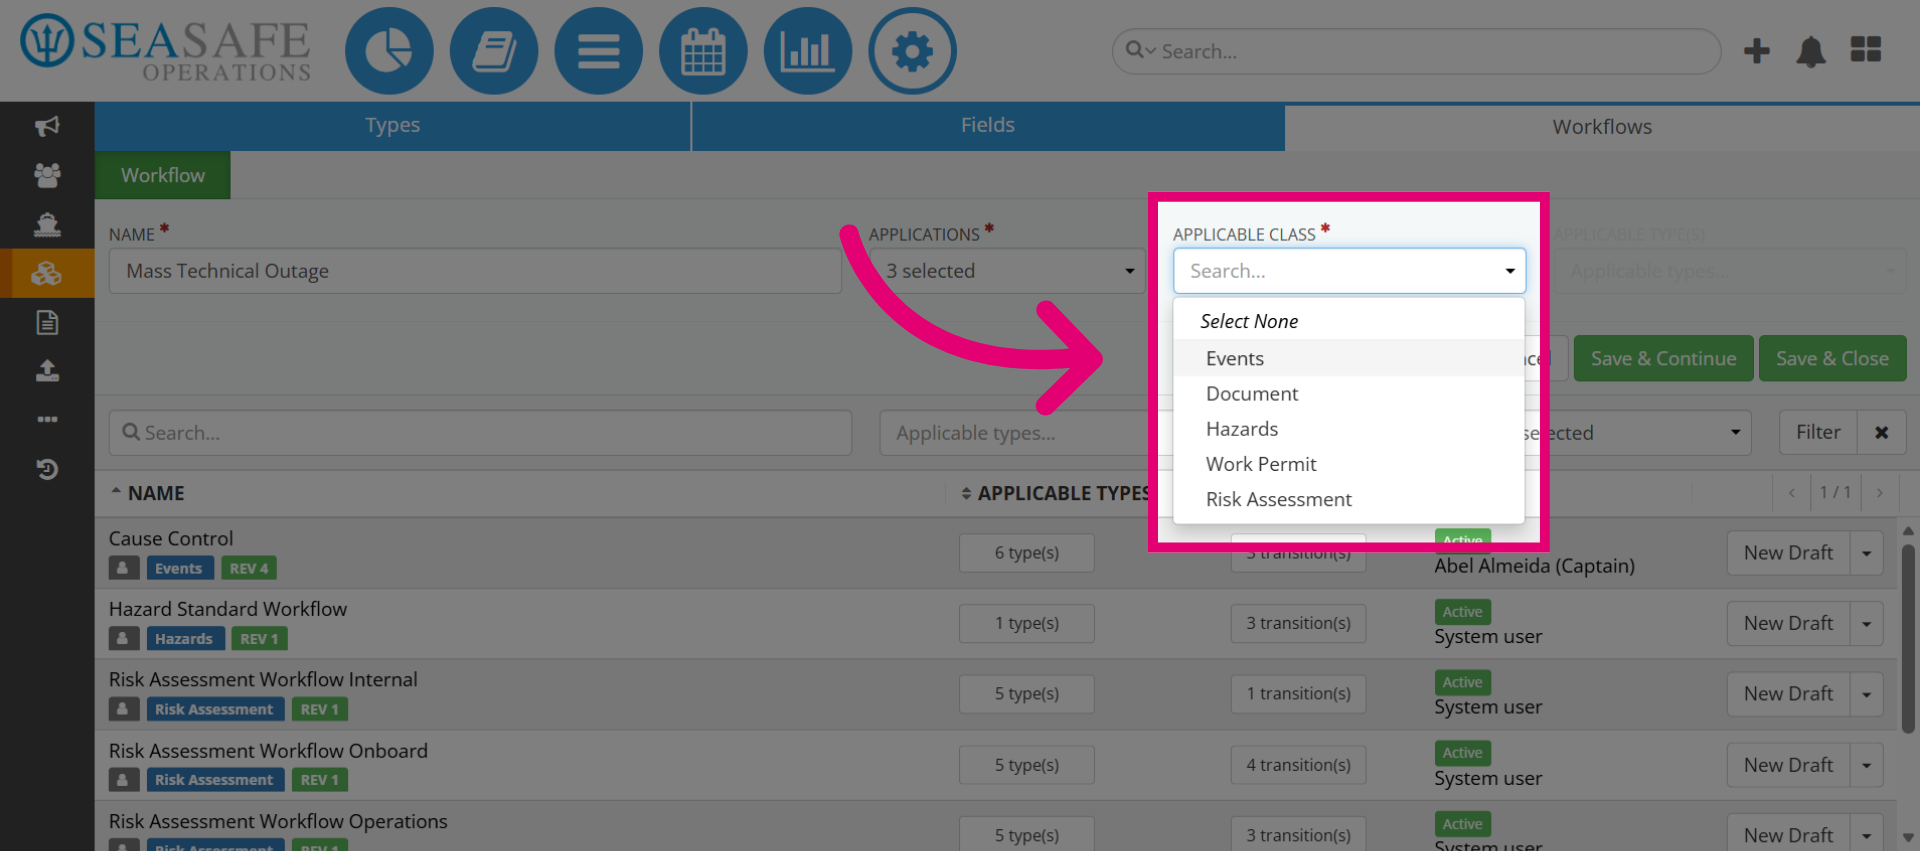Open the ellipsis more sidebar icon
Image resolution: width=1920 pixels, height=851 pixels.
tap(47, 419)
